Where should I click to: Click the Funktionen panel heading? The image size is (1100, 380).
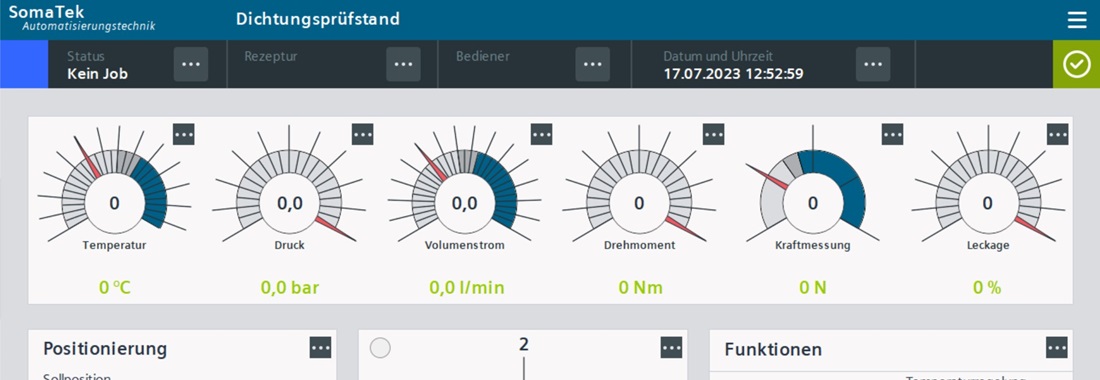click(x=773, y=349)
